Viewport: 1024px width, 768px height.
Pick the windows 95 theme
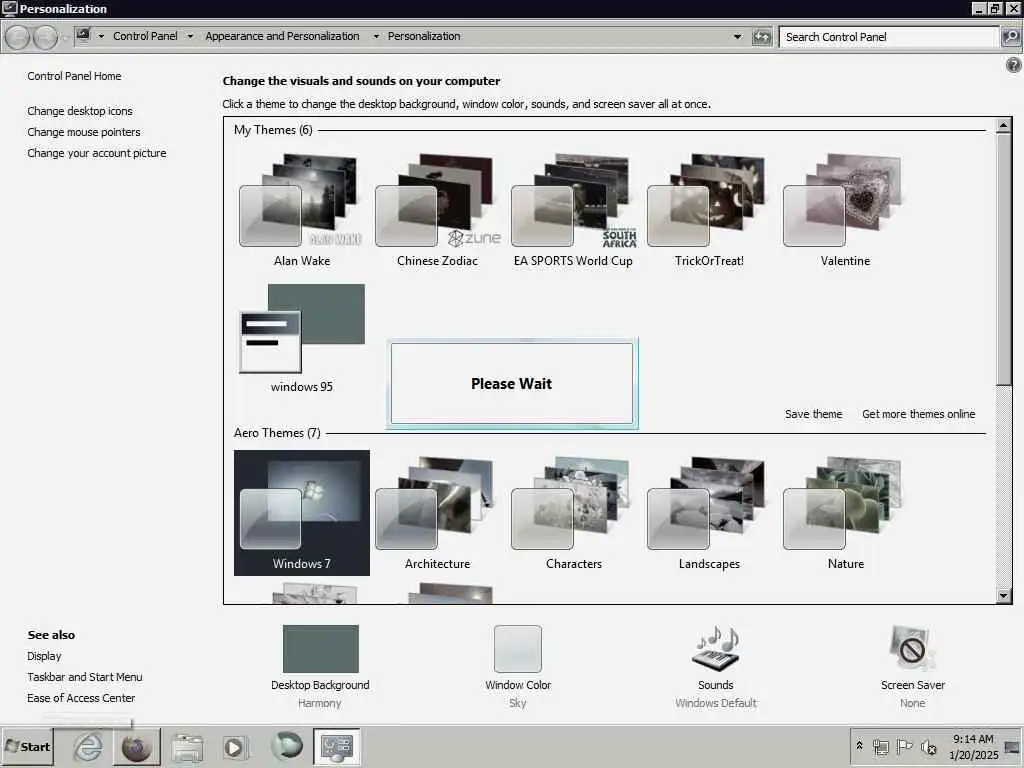click(302, 338)
